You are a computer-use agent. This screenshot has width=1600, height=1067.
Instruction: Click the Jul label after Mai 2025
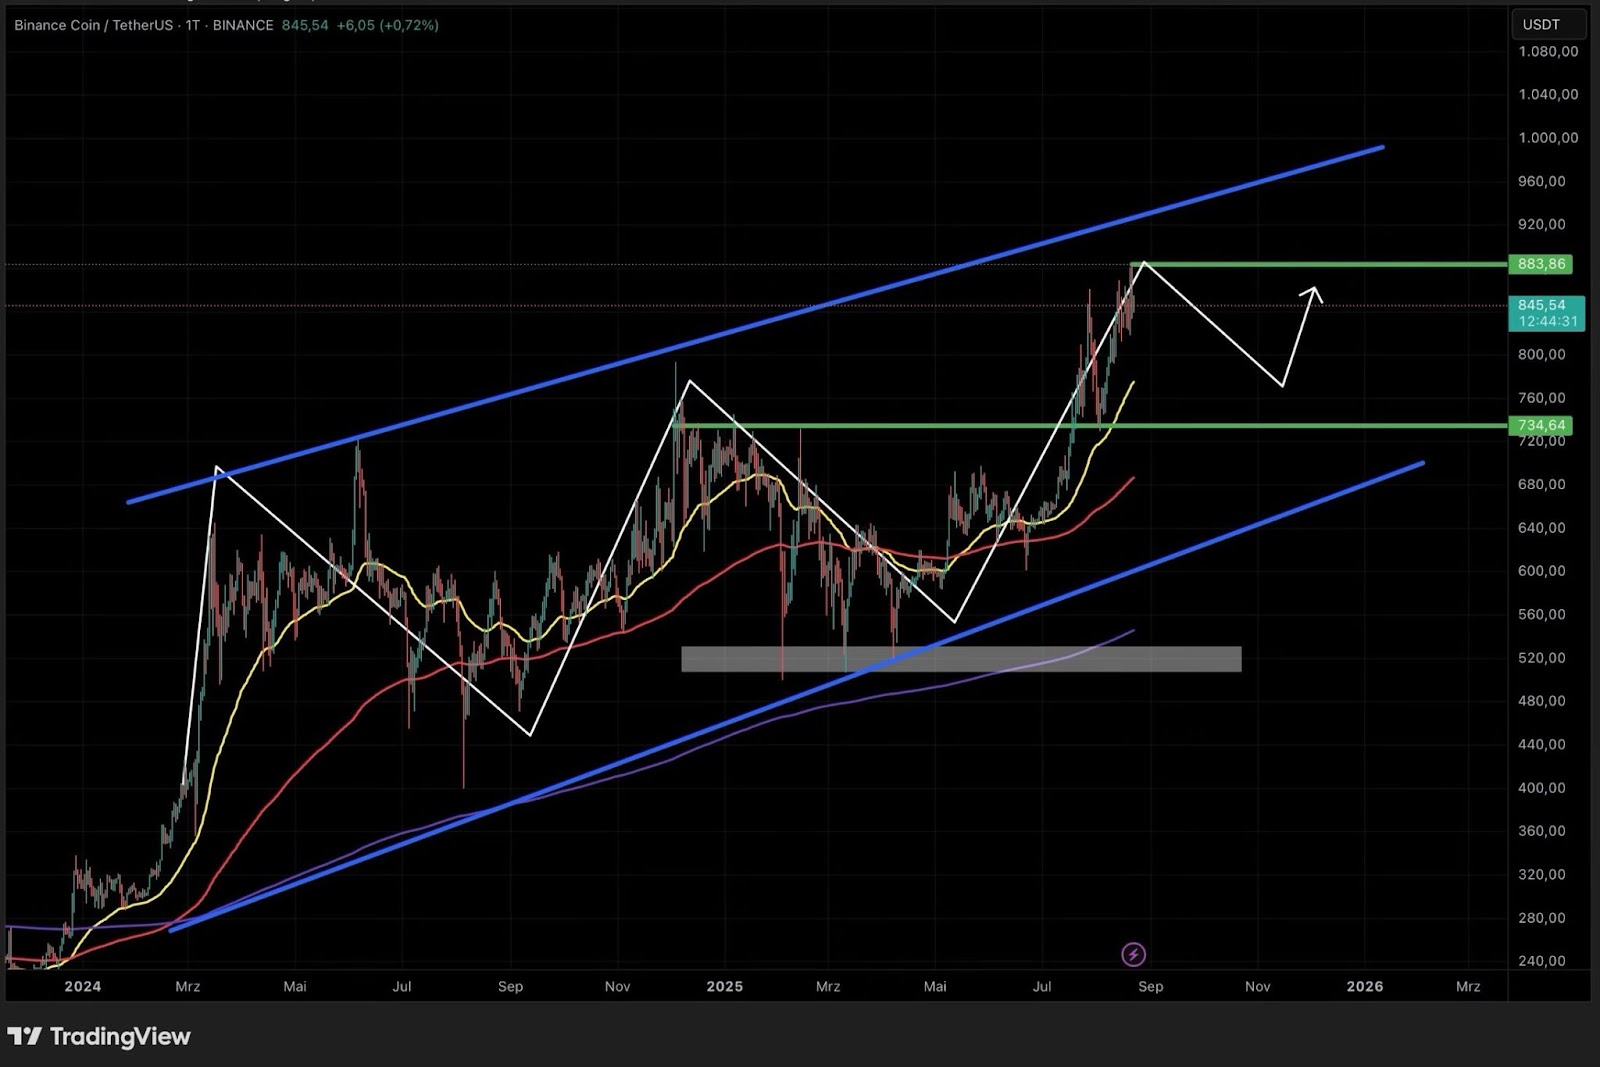click(1042, 986)
